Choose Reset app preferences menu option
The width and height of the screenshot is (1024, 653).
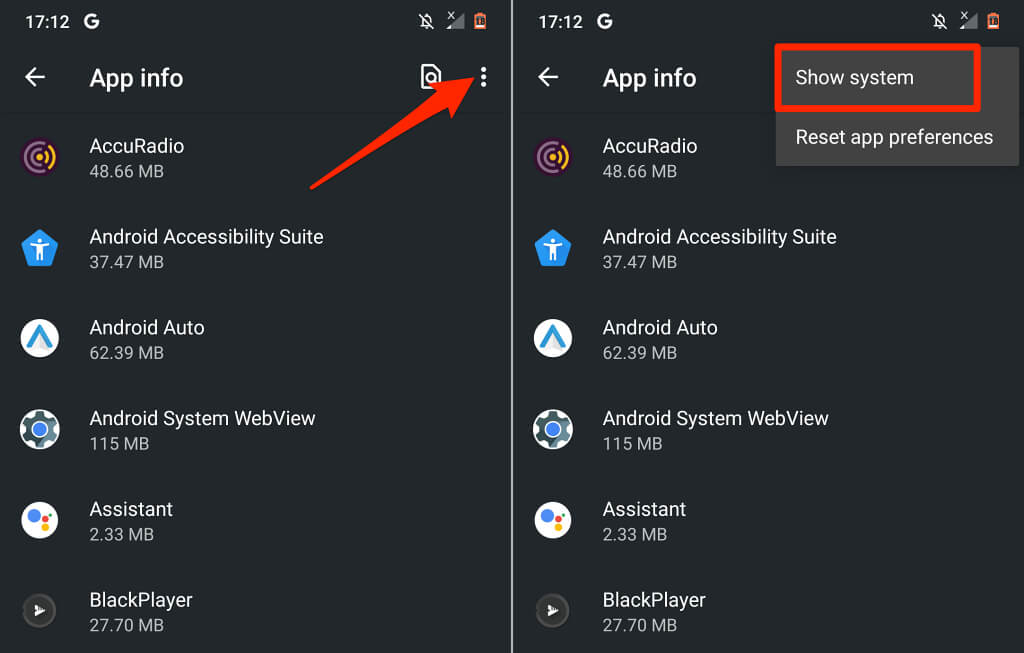tap(894, 137)
